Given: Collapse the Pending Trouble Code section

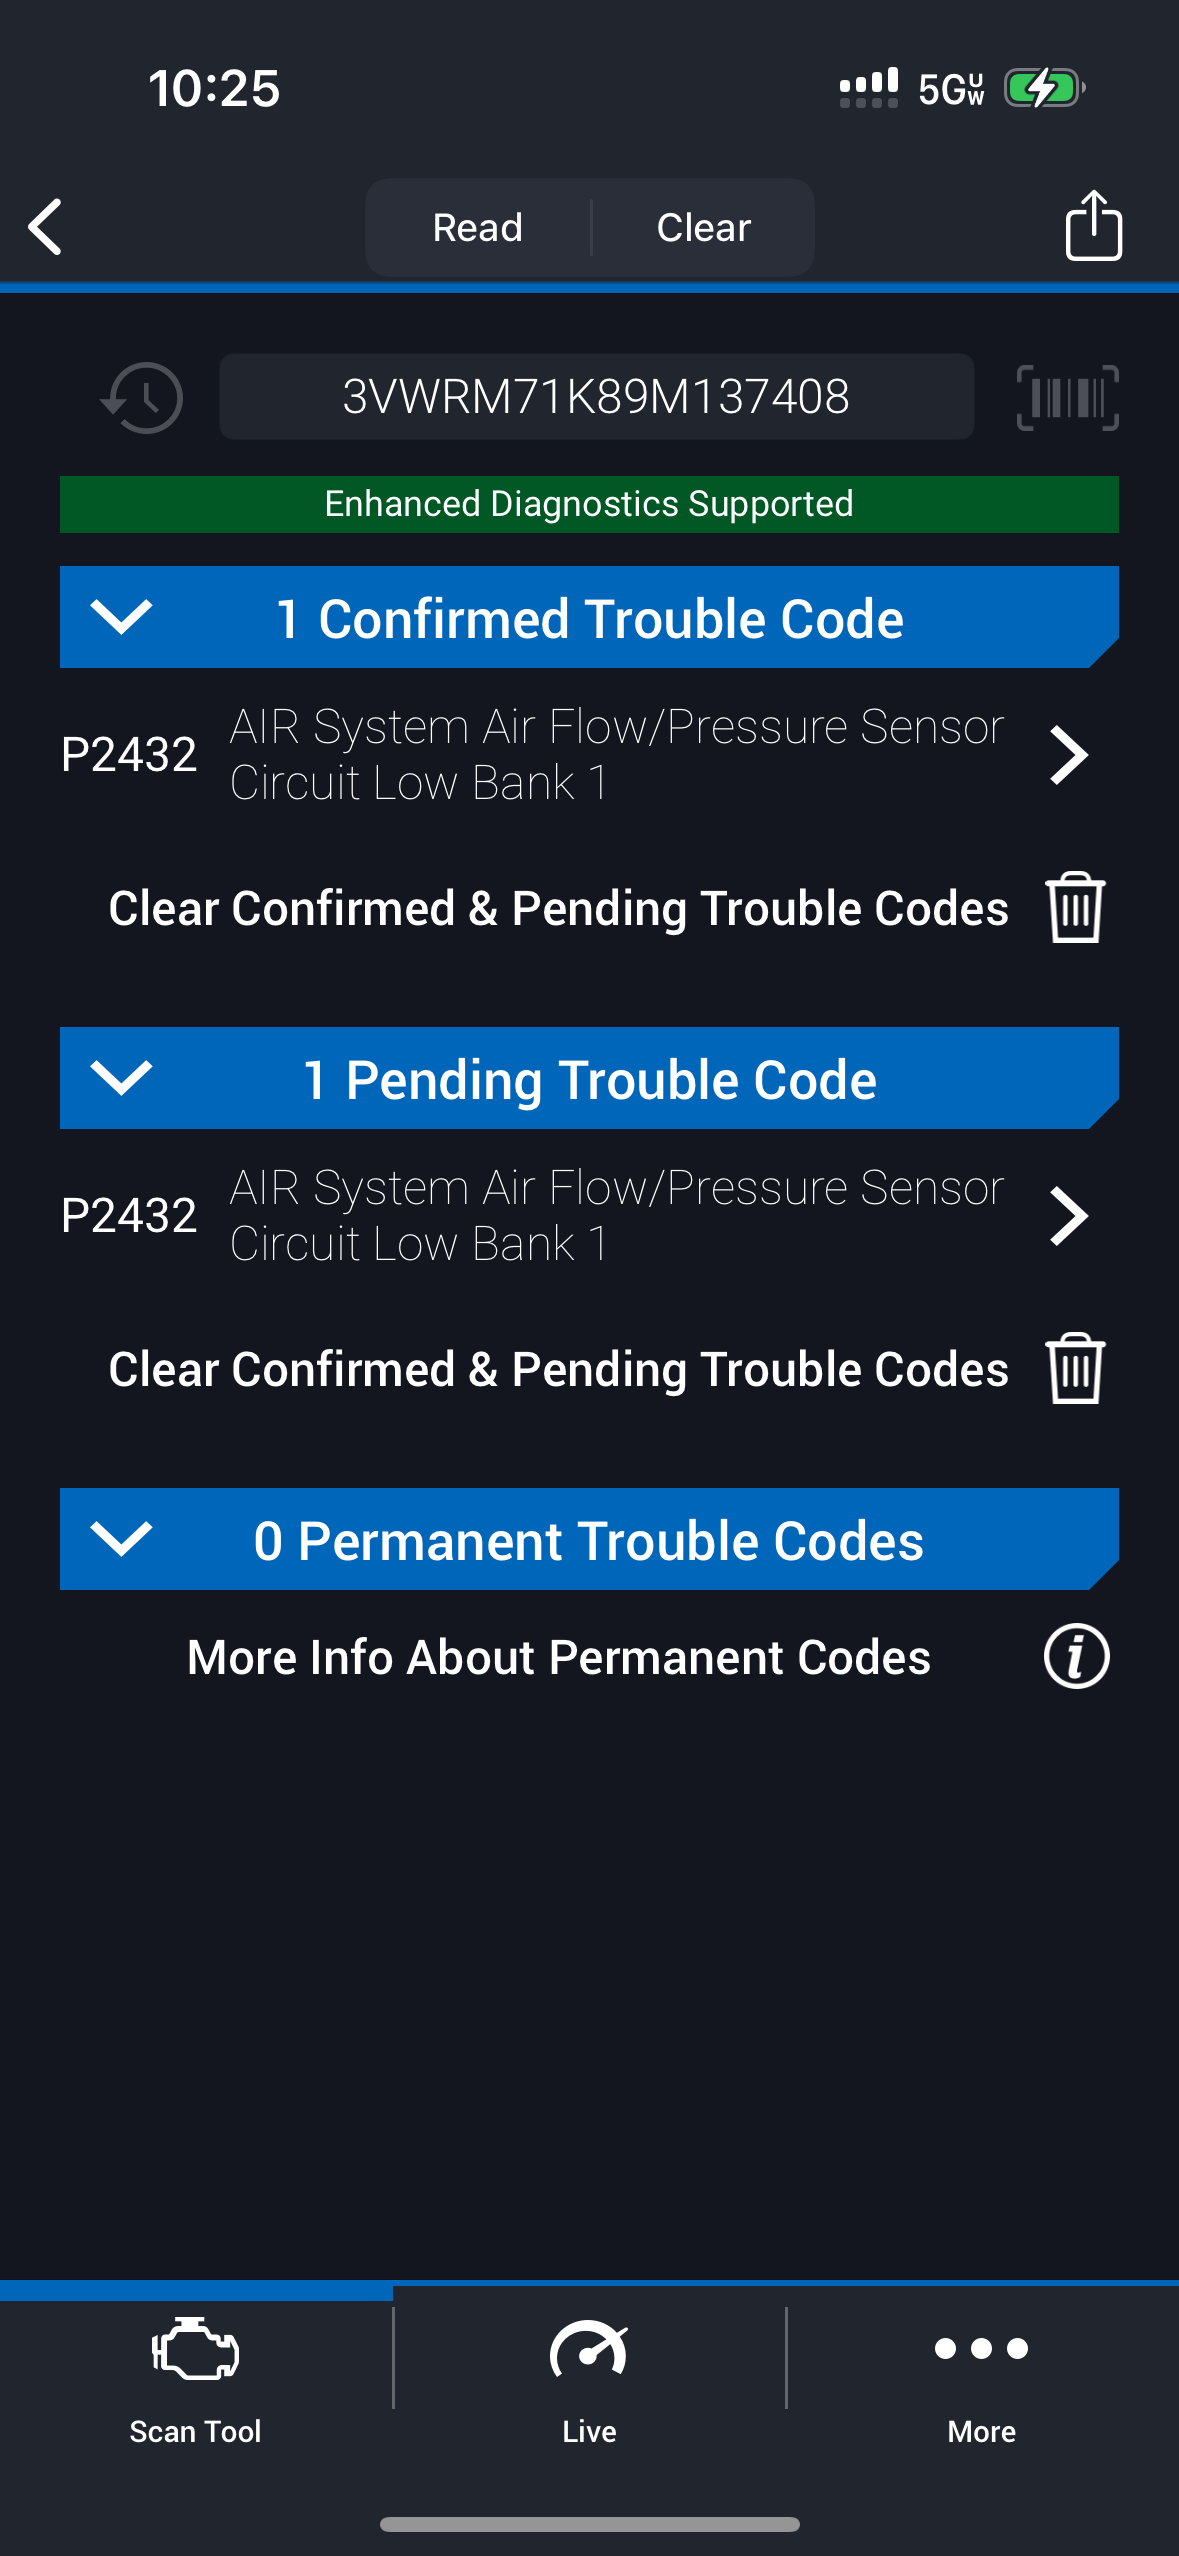Looking at the screenshot, I should tap(121, 1078).
